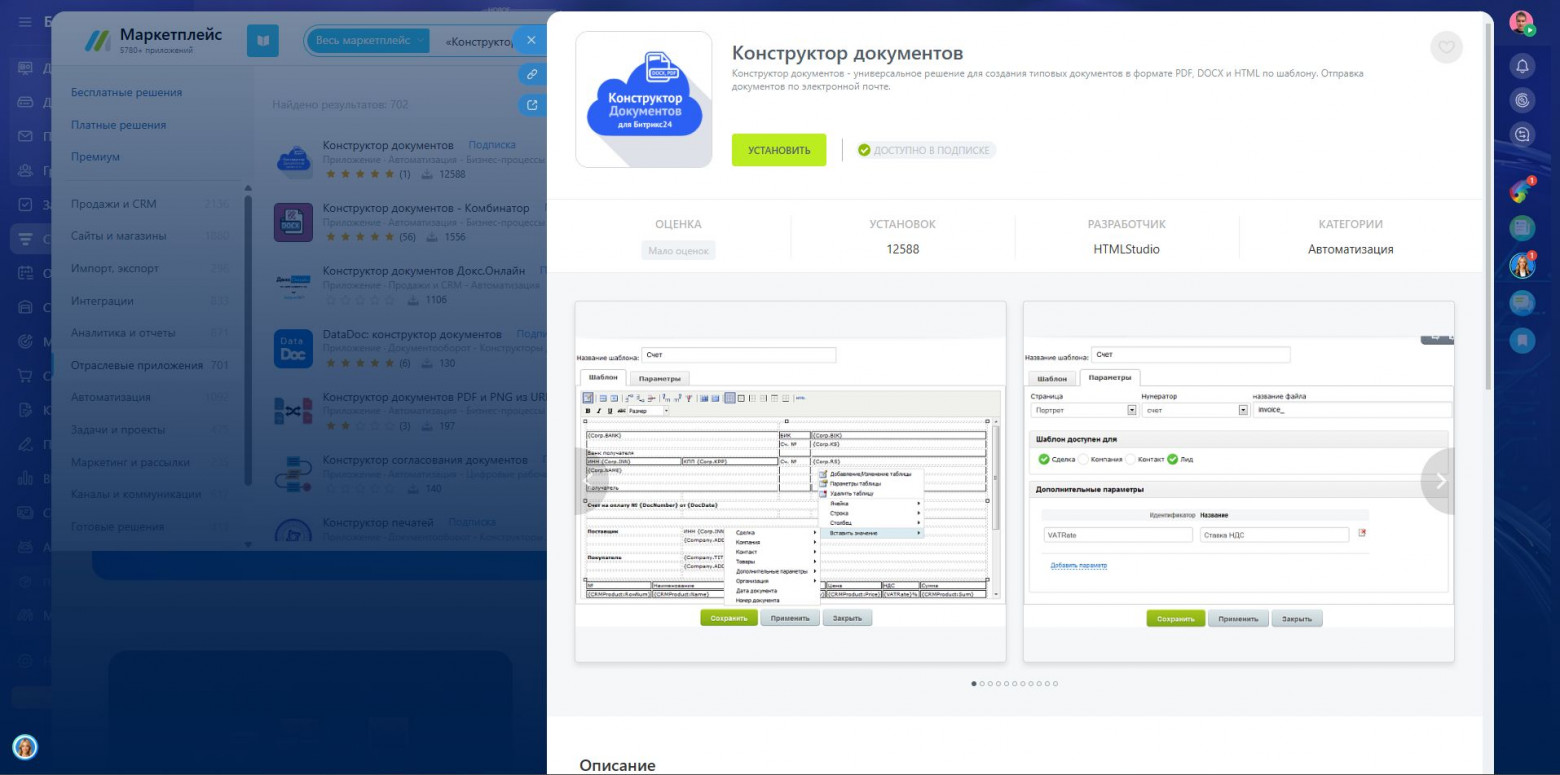
Task: Open the Параметры screenshot thumbnail
Action: tap(1238, 481)
